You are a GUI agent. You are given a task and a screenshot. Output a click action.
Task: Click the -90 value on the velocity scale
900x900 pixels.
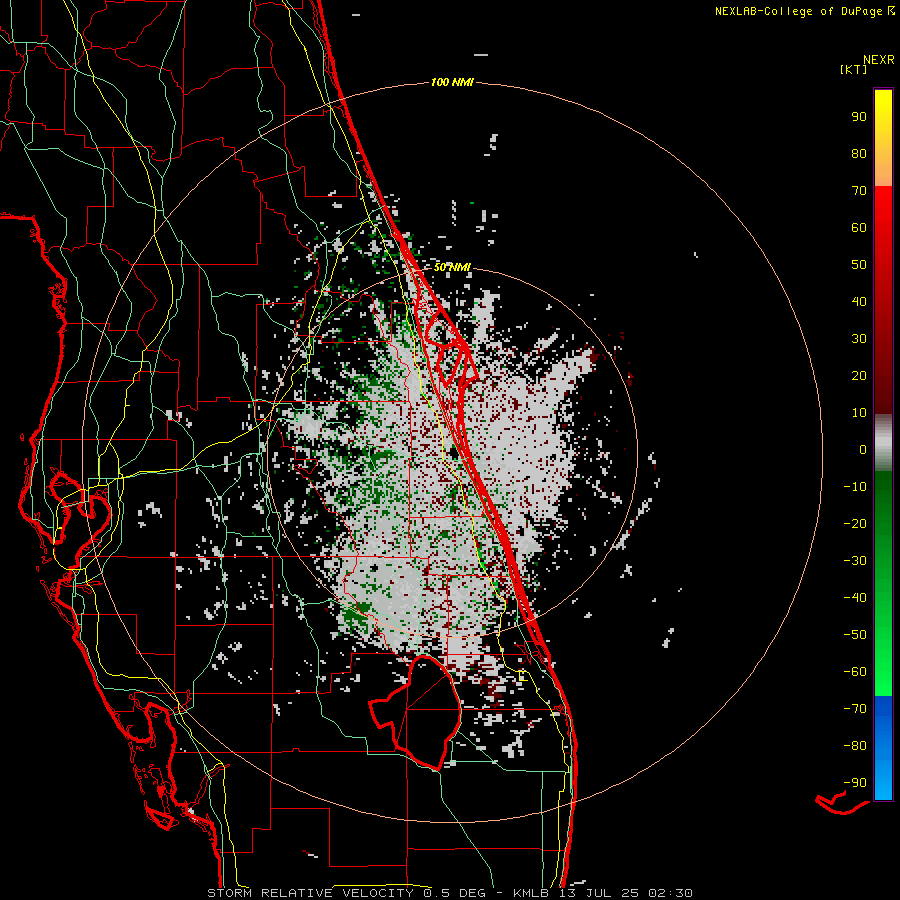(x=855, y=783)
